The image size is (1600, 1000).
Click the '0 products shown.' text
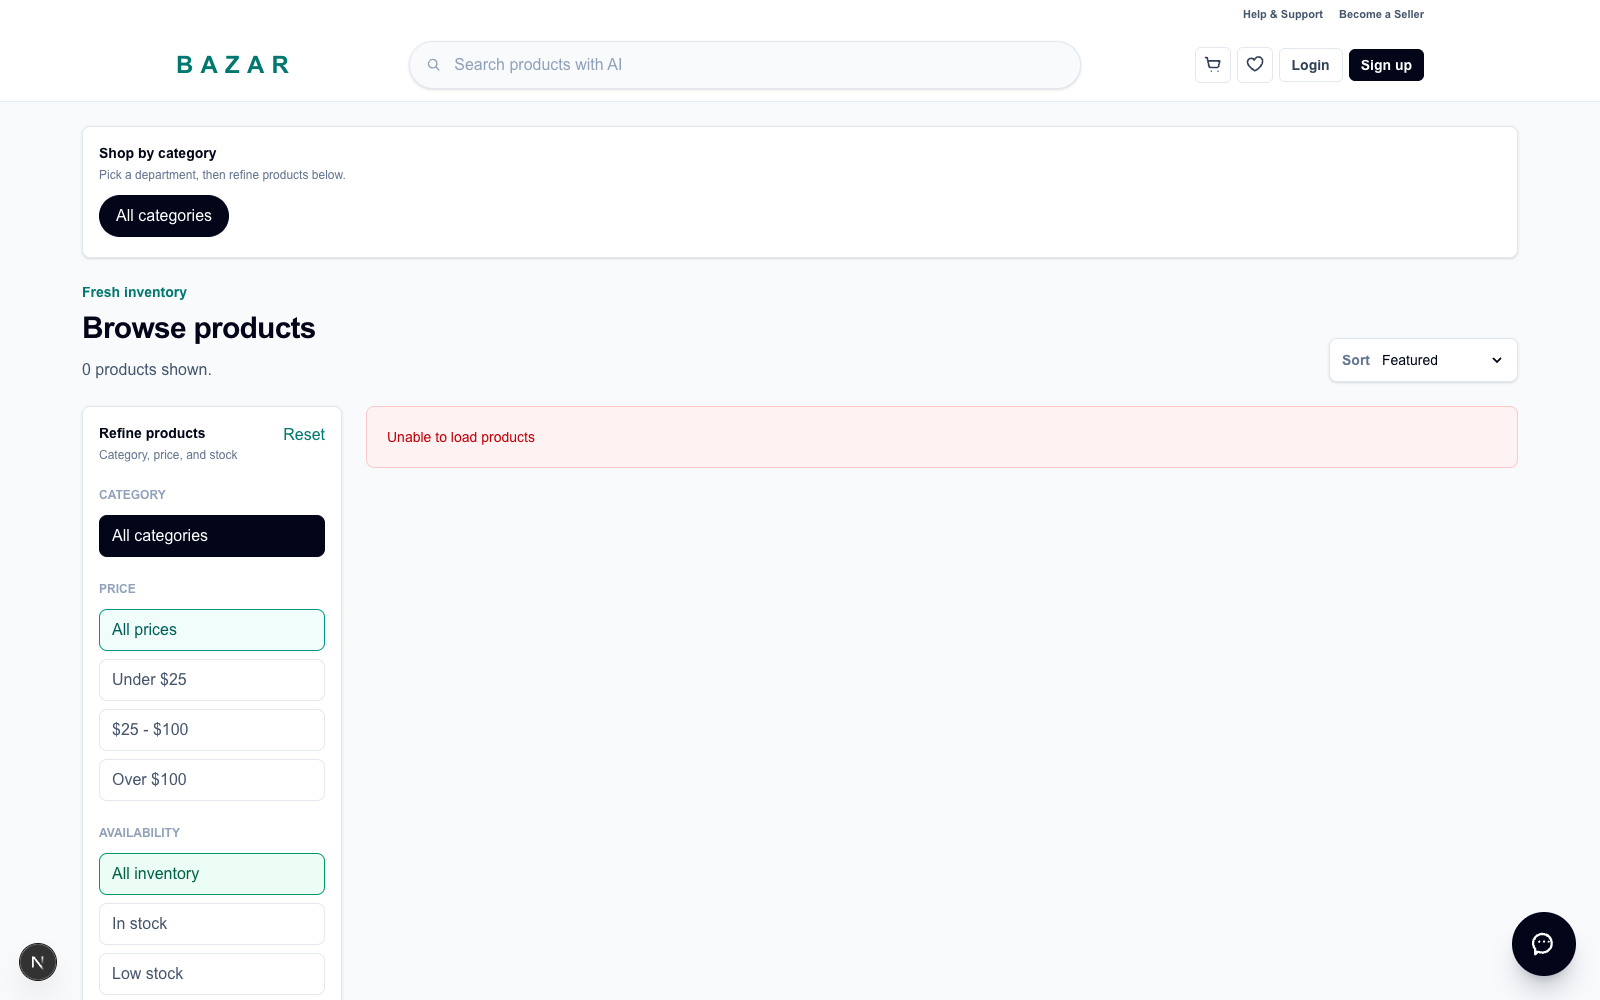coord(147,369)
